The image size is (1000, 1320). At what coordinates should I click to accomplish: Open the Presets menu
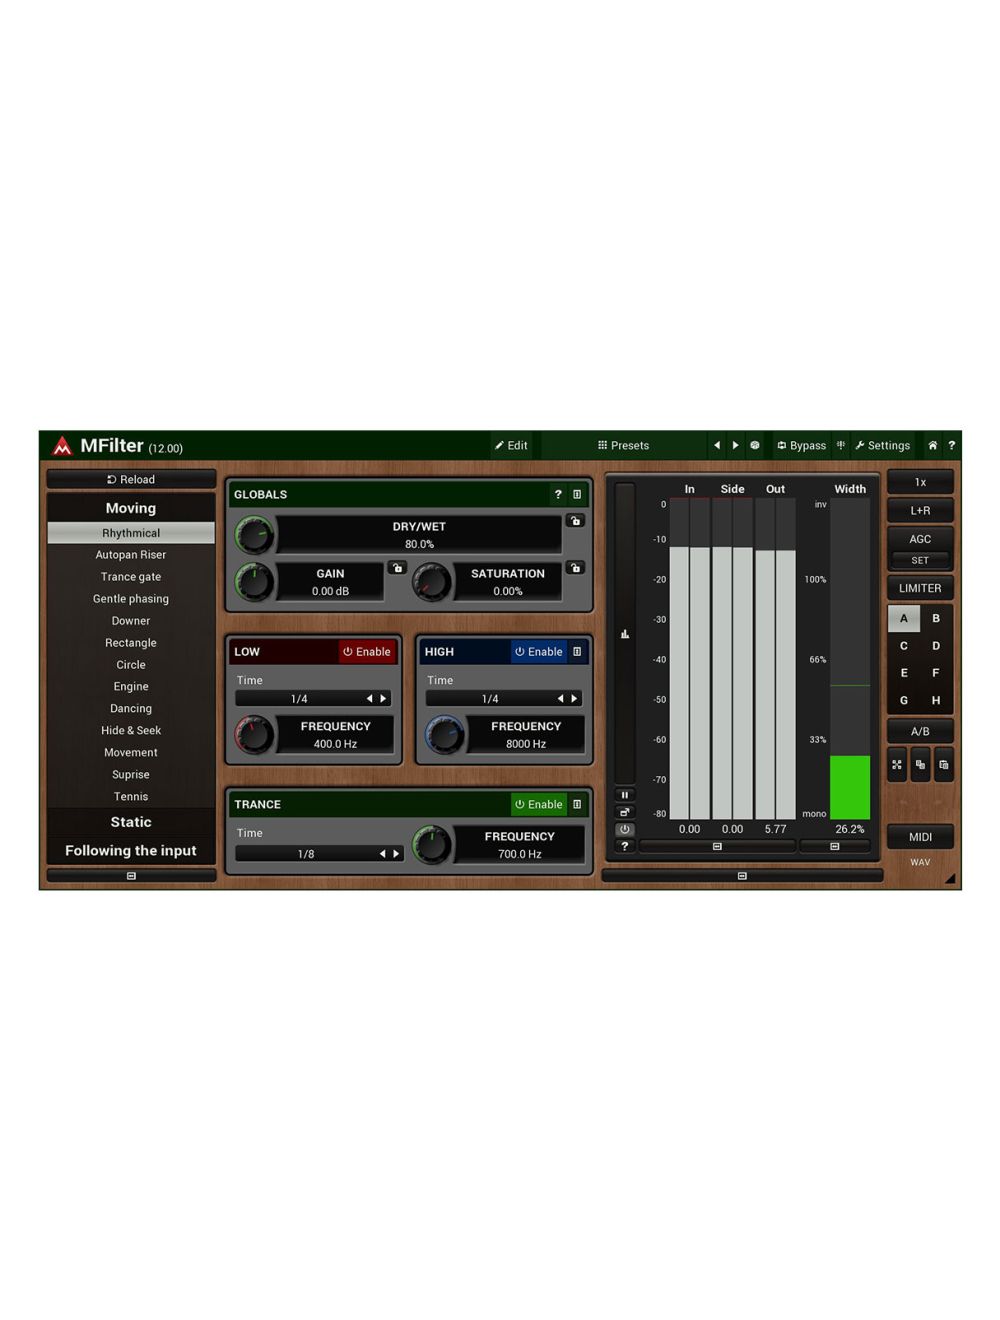624,445
